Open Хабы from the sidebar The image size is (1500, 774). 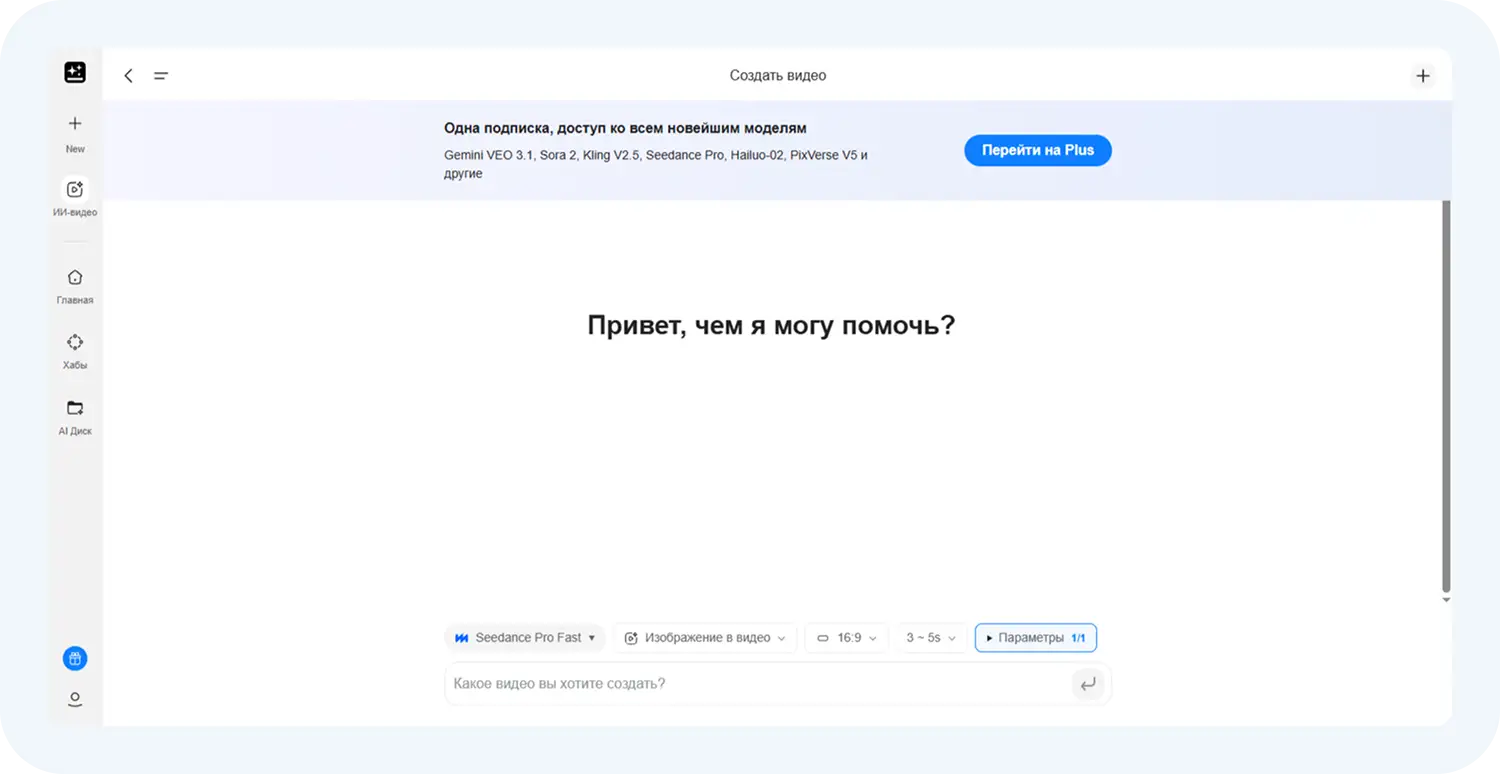point(74,349)
